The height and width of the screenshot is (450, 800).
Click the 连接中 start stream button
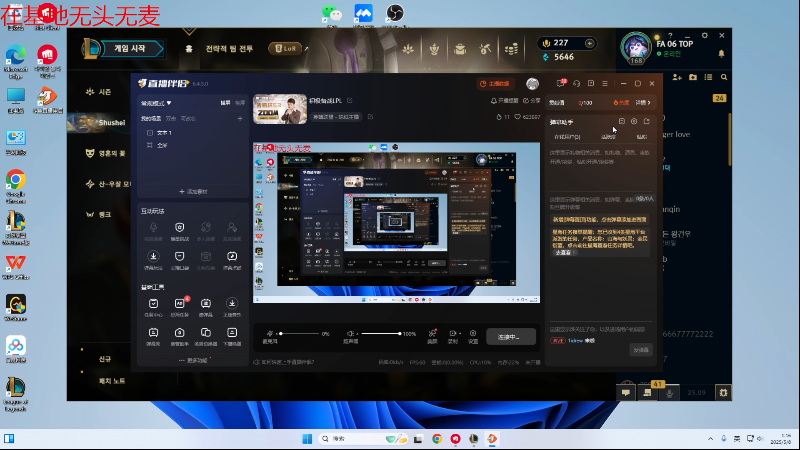coord(511,337)
